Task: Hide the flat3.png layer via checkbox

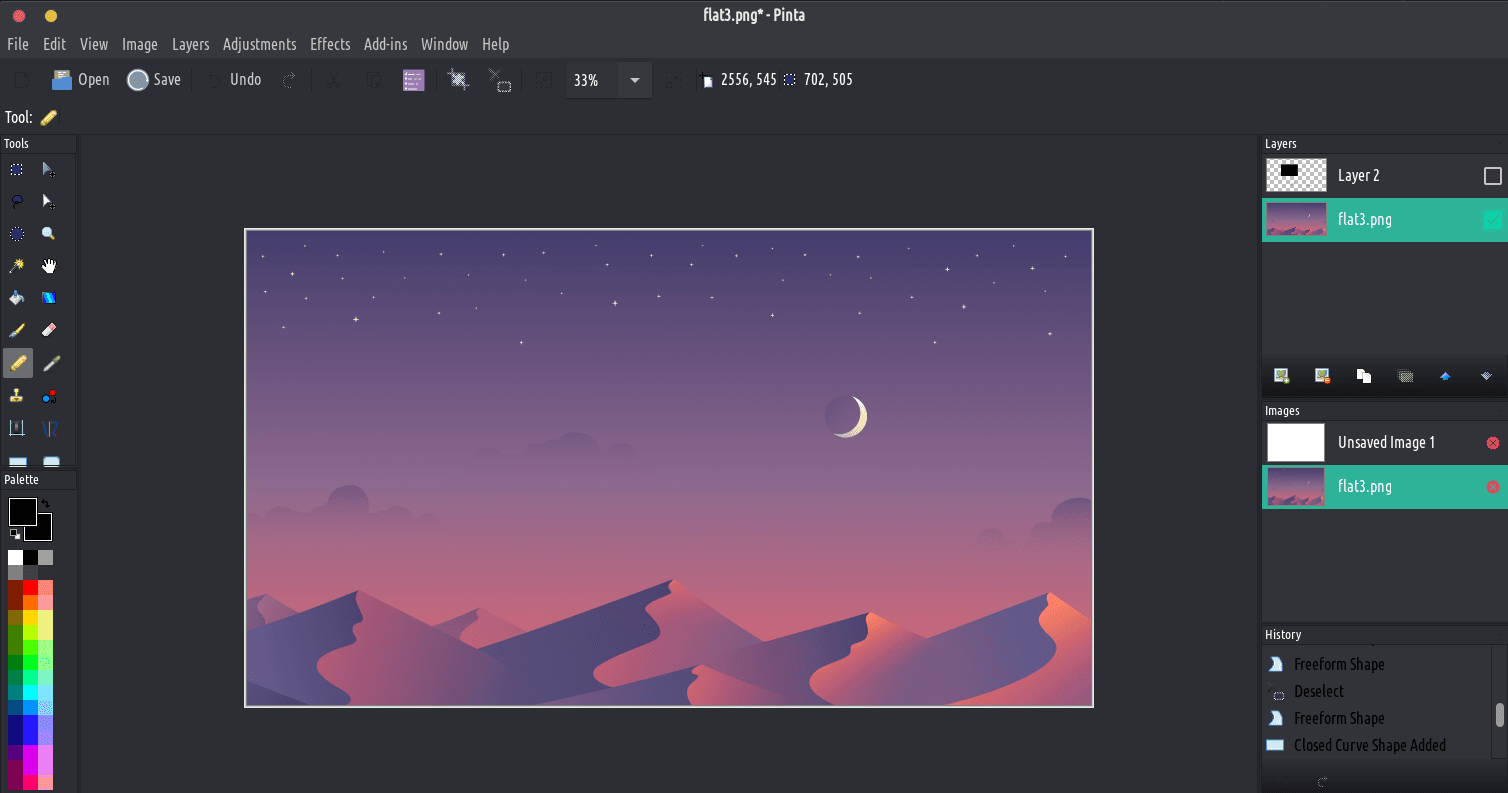Action: tap(1492, 220)
